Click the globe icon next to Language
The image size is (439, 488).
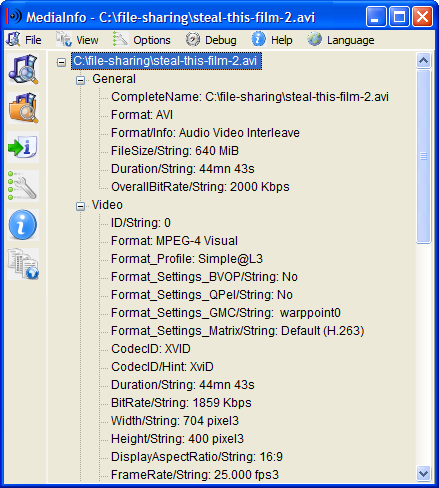point(314,39)
